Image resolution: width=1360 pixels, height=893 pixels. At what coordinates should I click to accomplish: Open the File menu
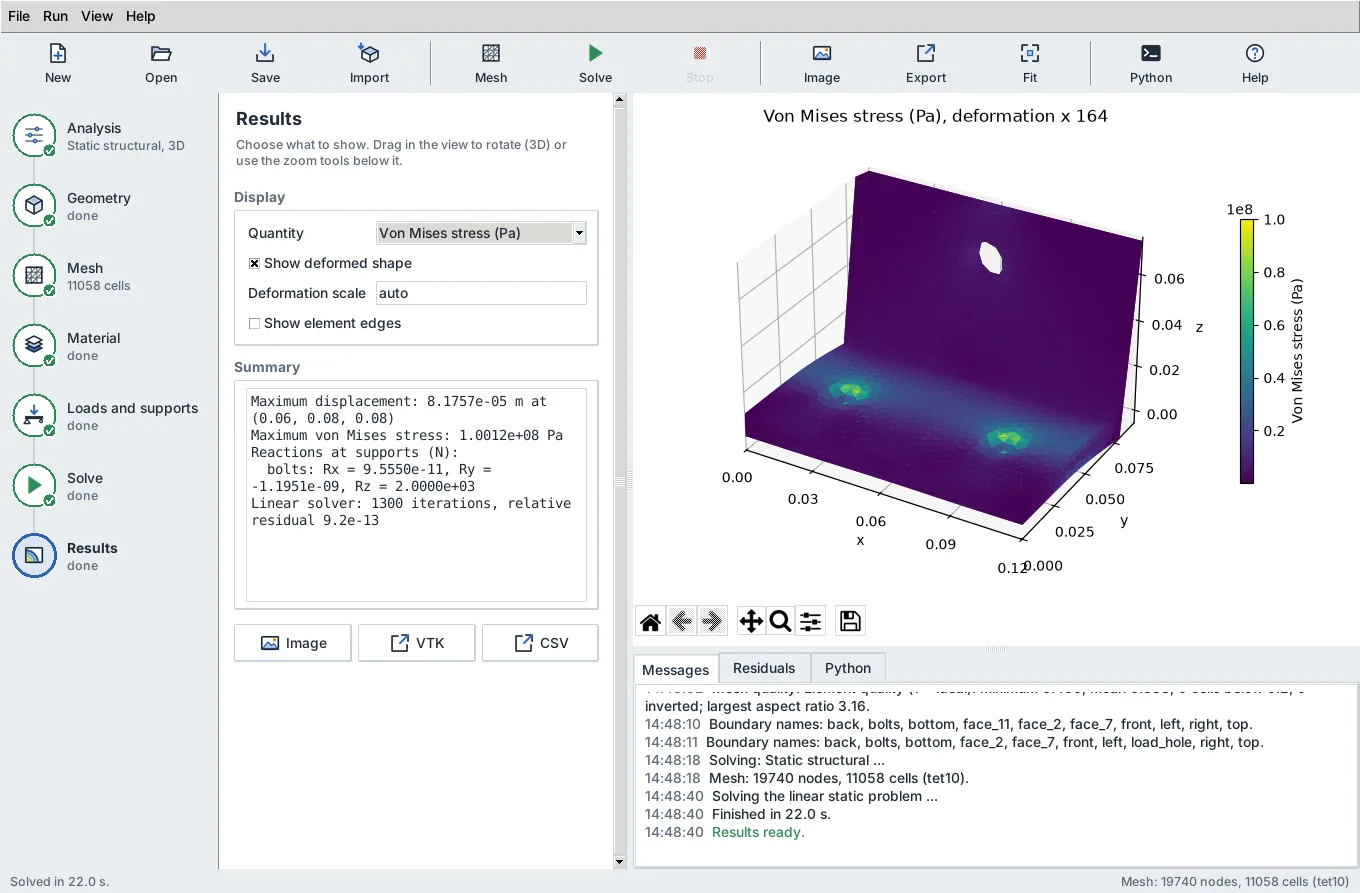19,16
